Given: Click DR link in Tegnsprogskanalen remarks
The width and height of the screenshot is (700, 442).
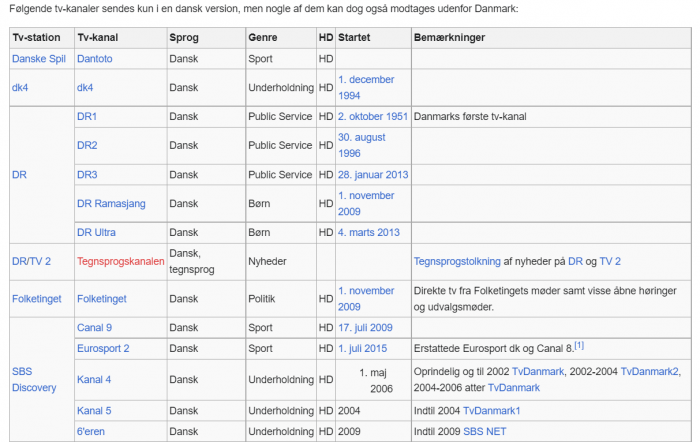Looking at the screenshot, I should coord(575,262).
